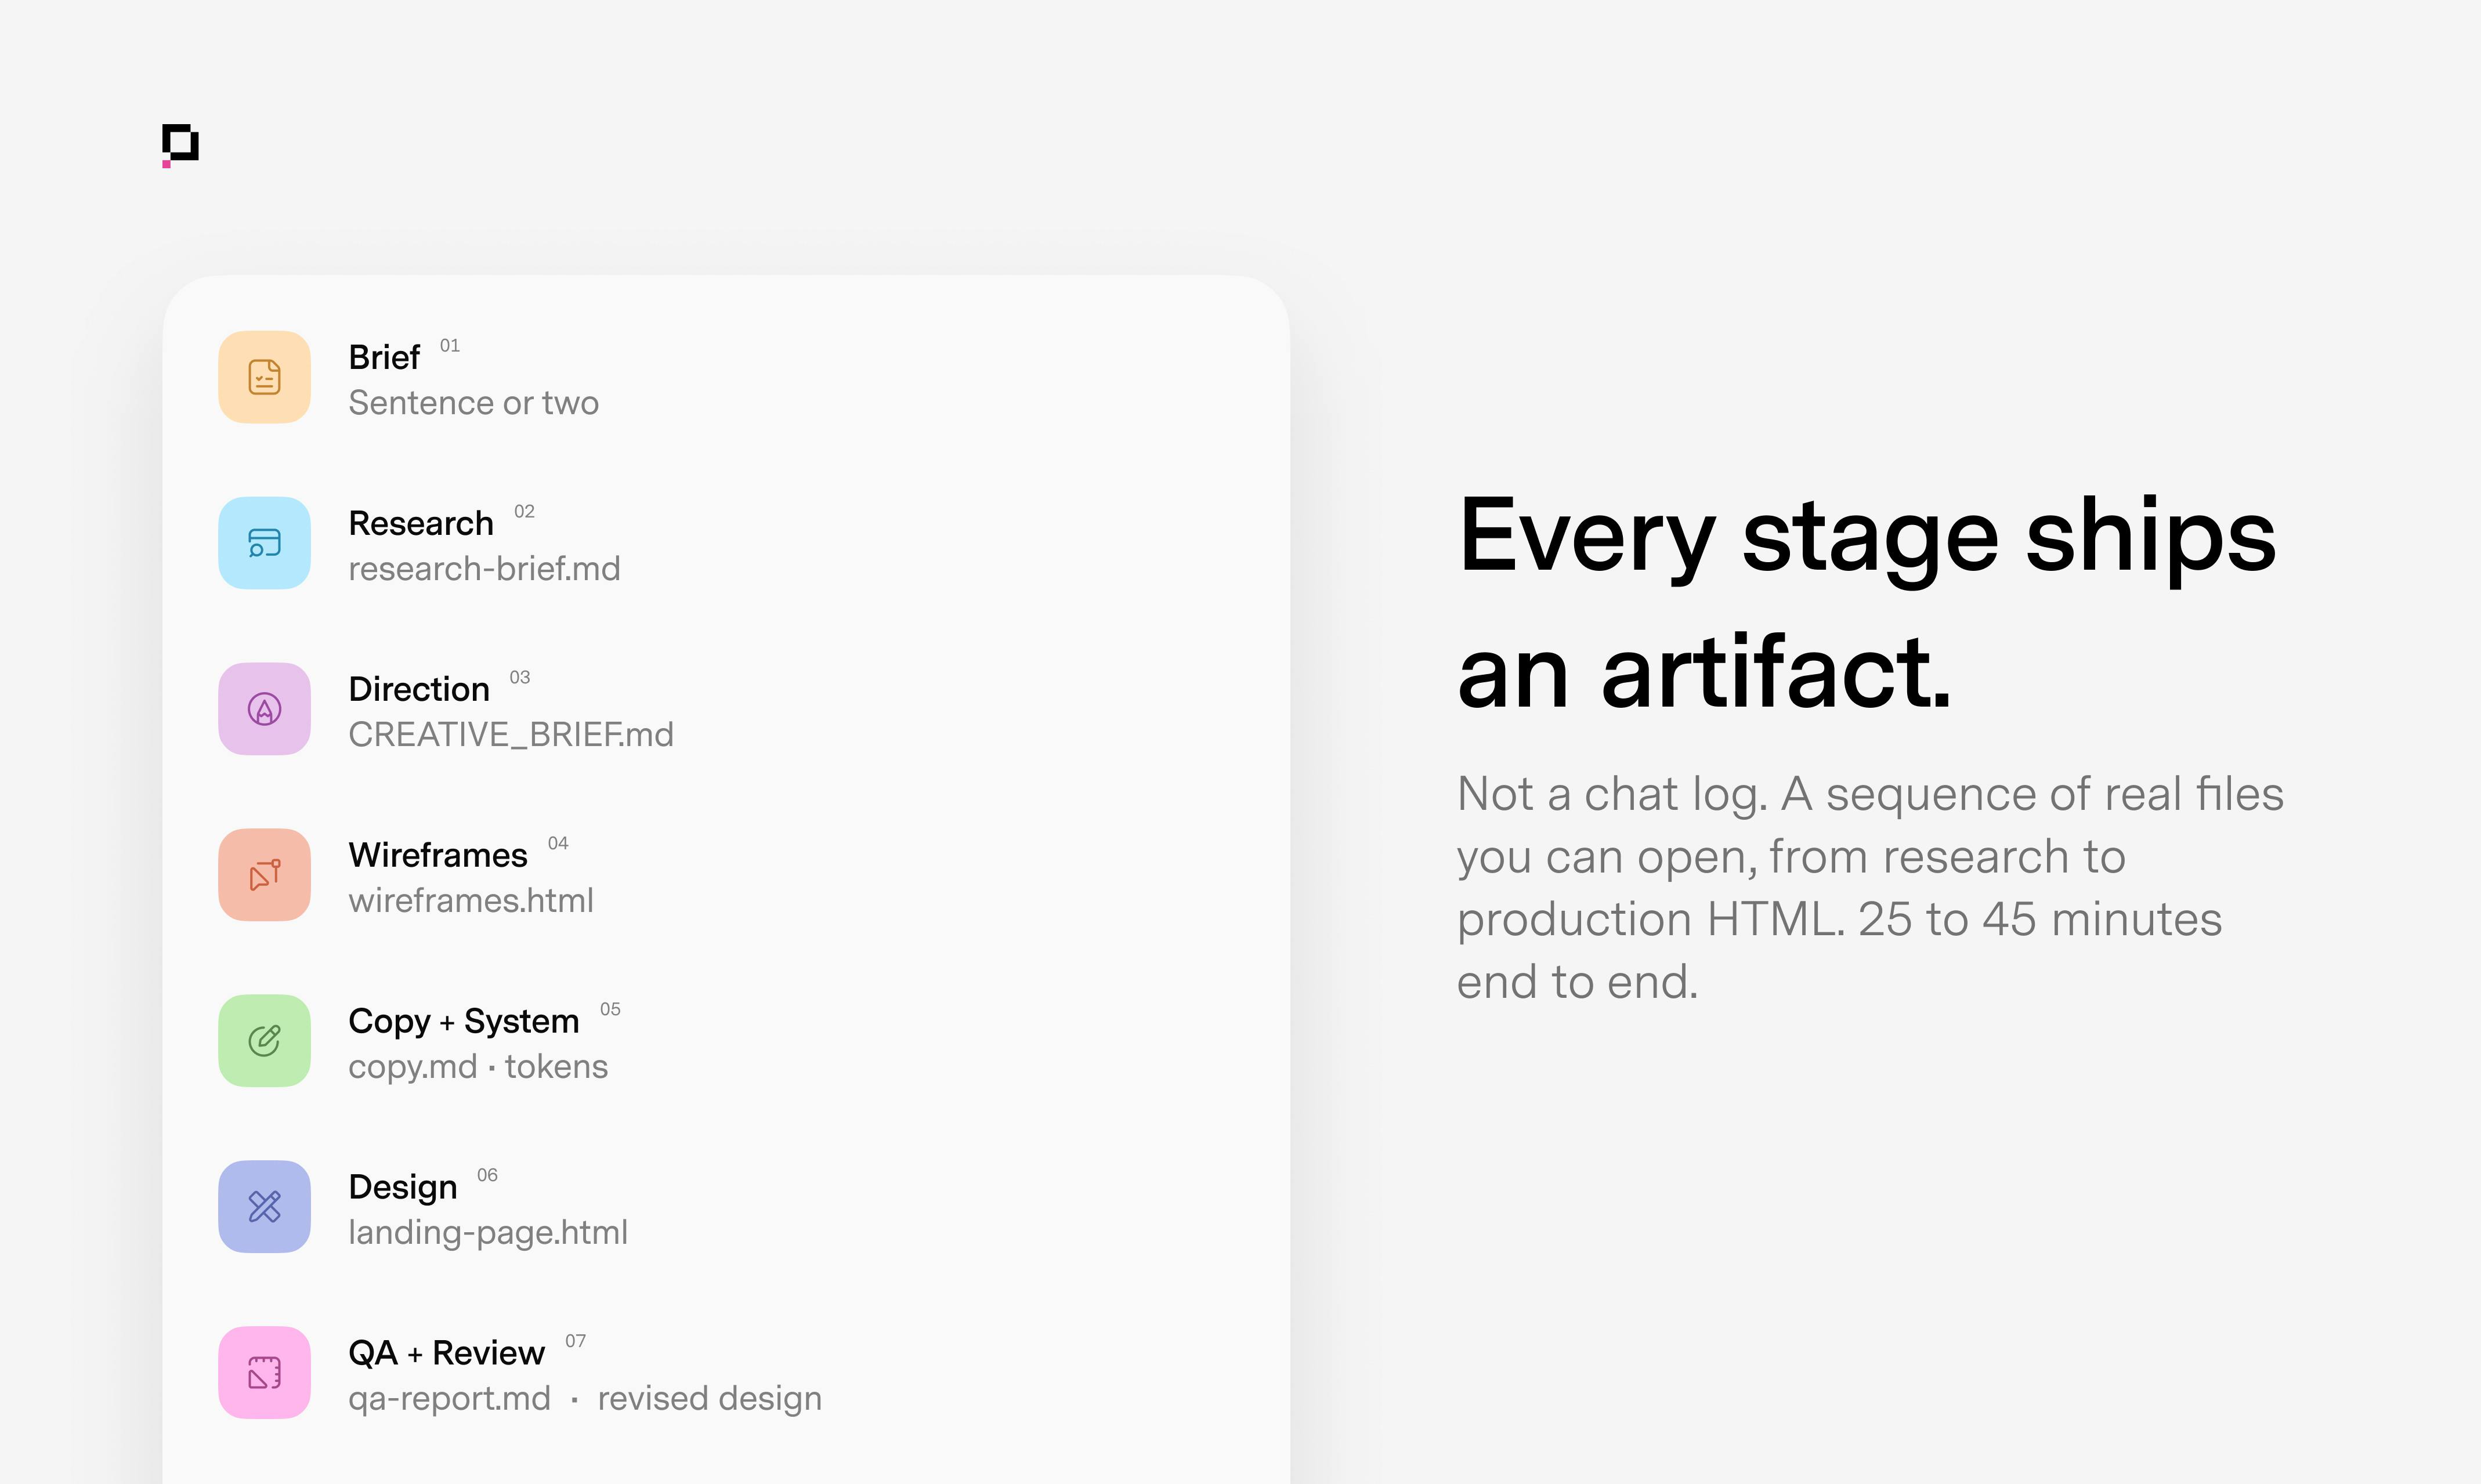Image resolution: width=2481 pixels, height=1484 pixels.
Task: Click the pink QA + Review icon
Action: [x=264, y=1373]
